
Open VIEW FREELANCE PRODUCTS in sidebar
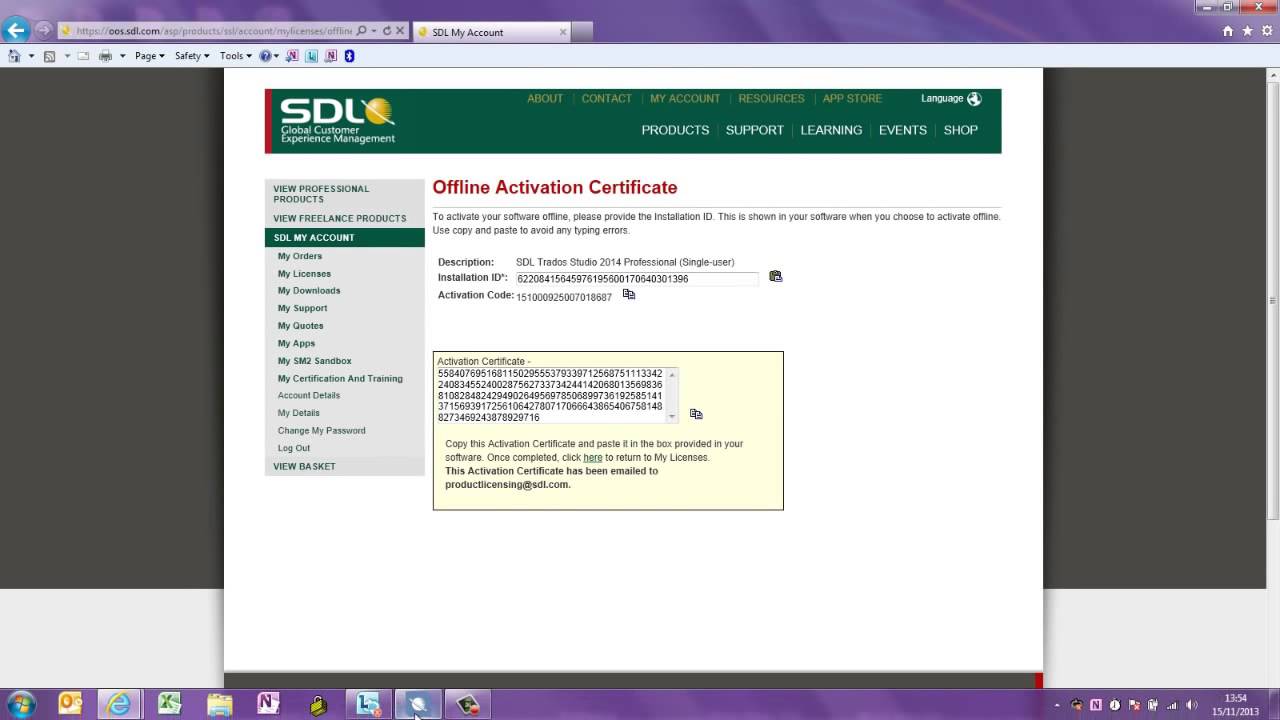(x=340, y=218)
